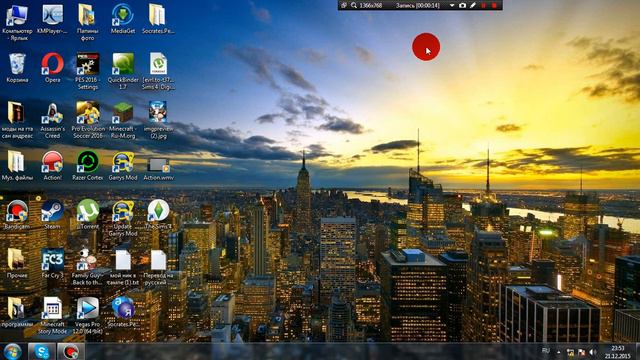Open volume speaker tray icon
640x360 pixels.
(593, 352)
